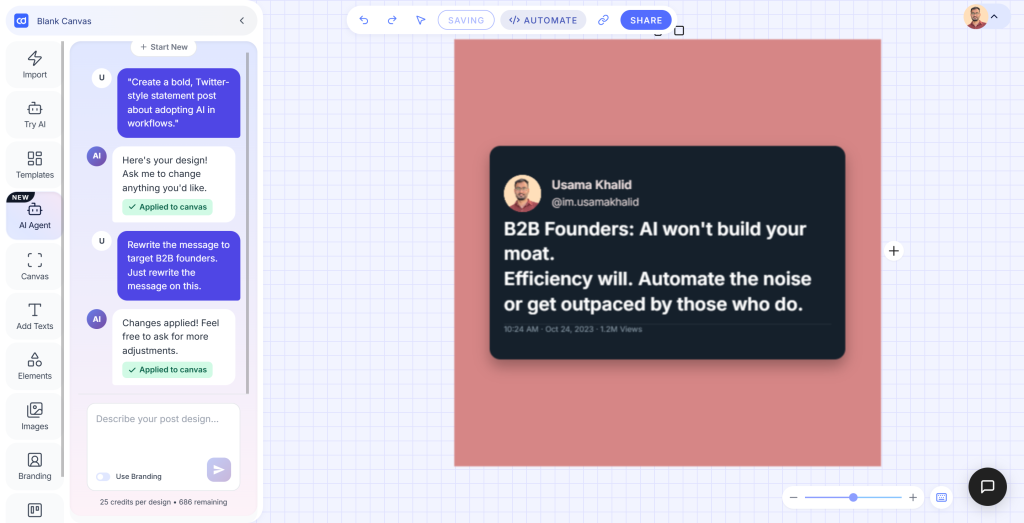Open the Add Texts tool
1024x523 pixels.
(35, 316)
